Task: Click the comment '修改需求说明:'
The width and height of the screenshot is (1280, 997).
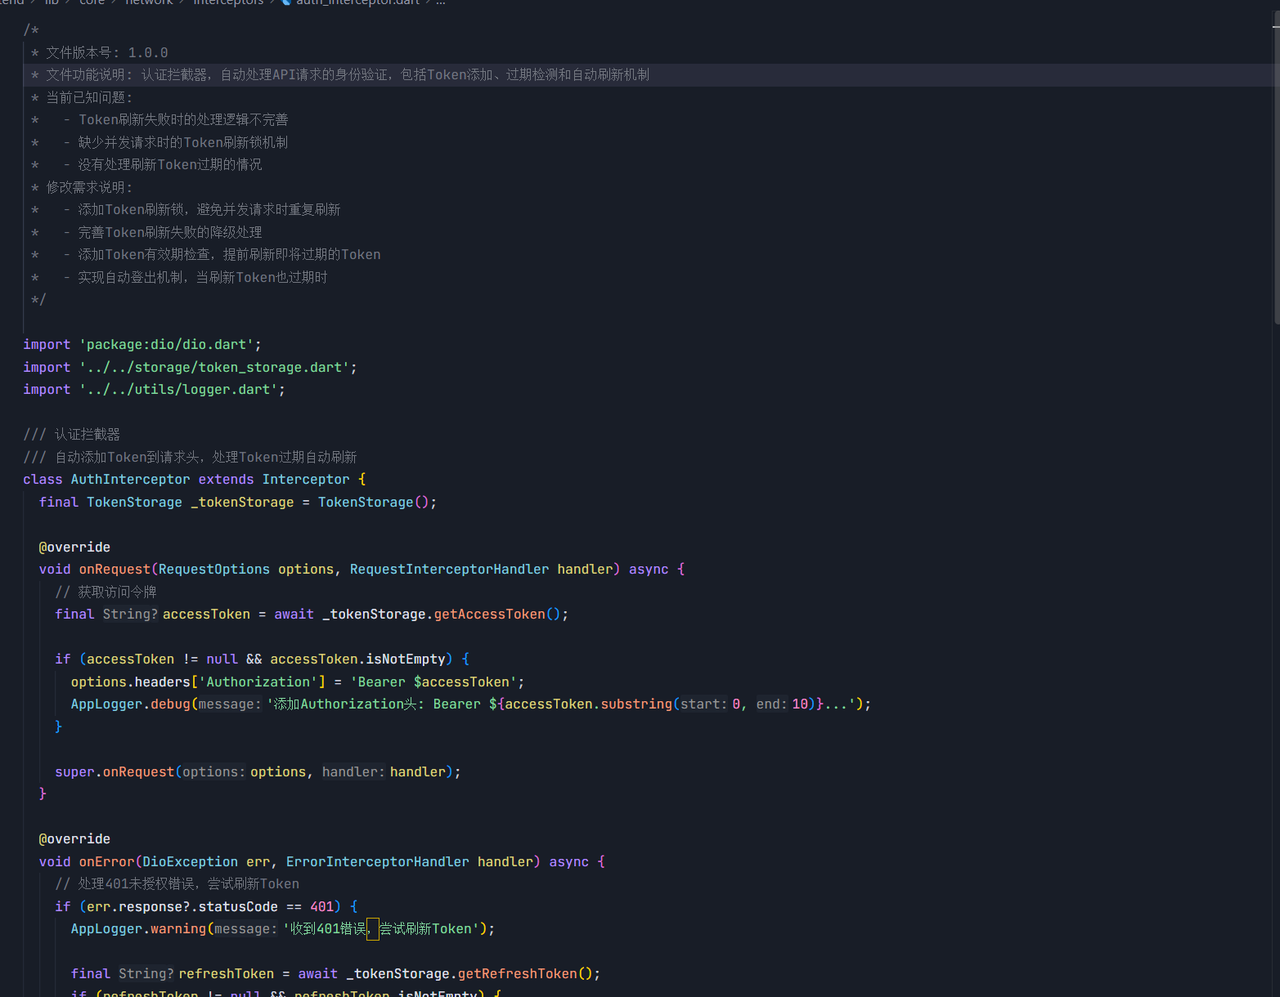Action: pos(89,187)
